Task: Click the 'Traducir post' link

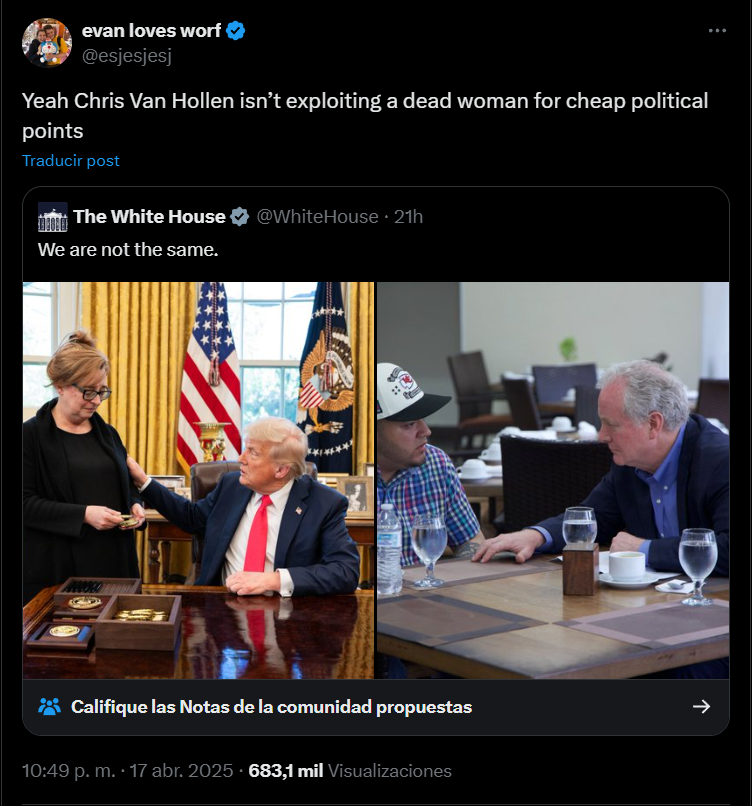Action: click(x=71, y=161)
